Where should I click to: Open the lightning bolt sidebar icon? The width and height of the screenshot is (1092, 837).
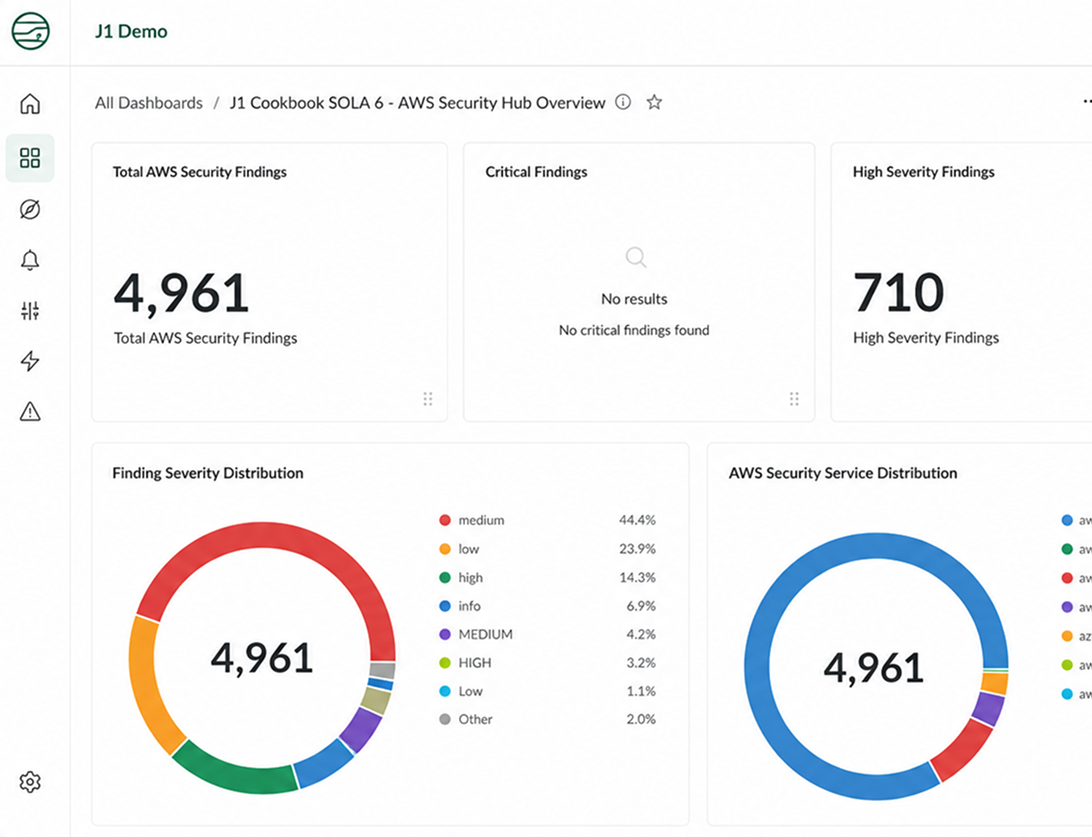click(x=30, y=361)
